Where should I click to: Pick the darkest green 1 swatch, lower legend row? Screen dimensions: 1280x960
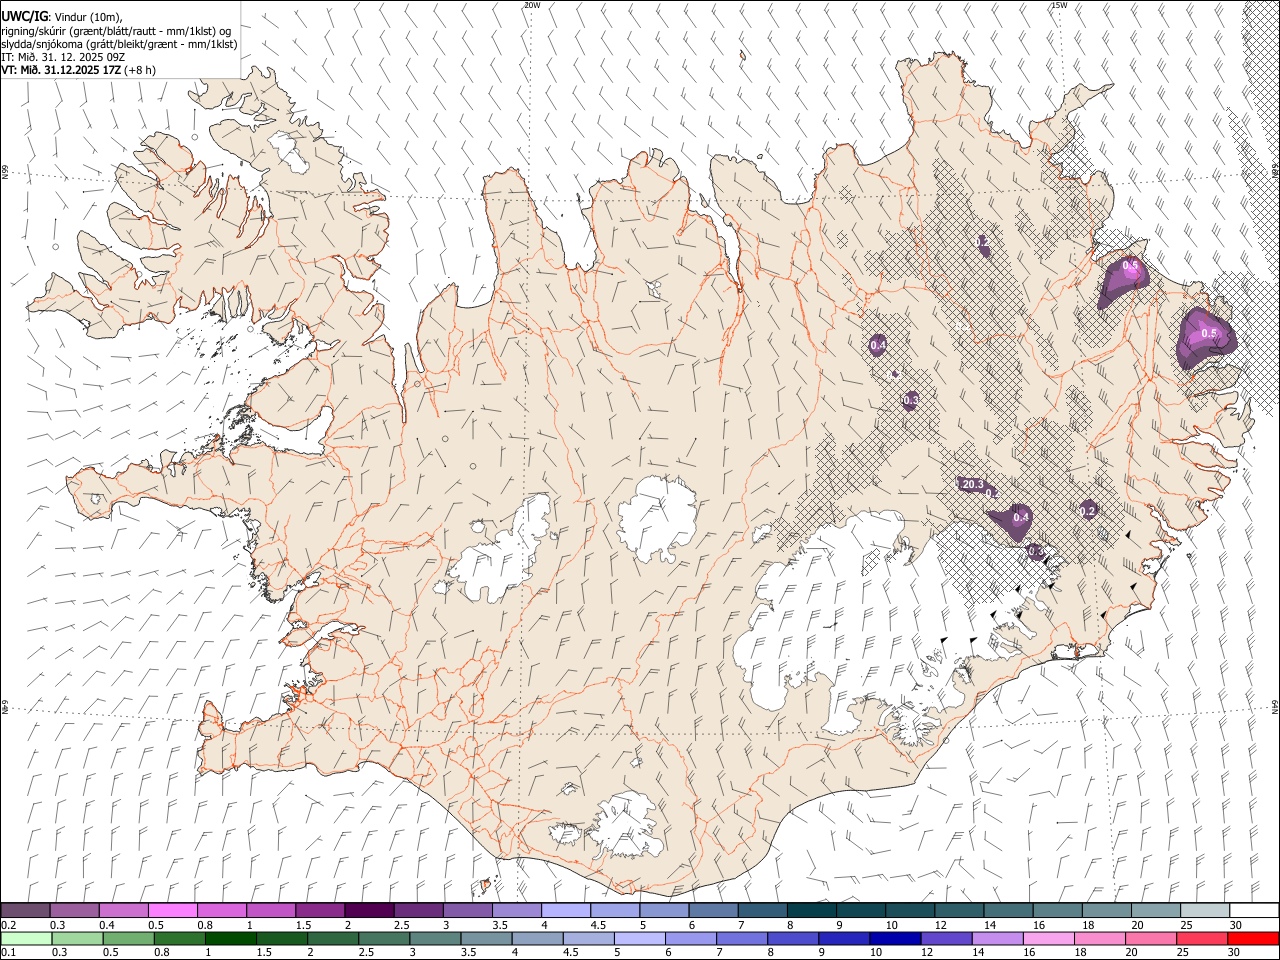coord(230,938)
